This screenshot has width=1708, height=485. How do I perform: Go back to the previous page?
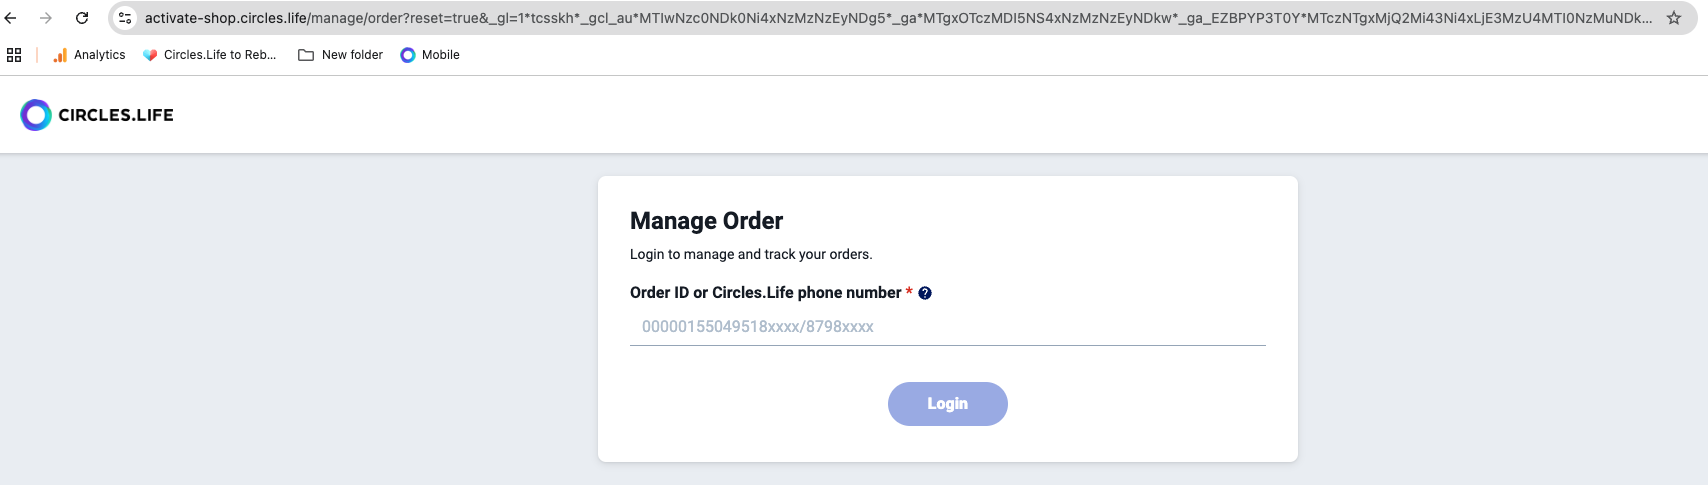click(11, 18)
